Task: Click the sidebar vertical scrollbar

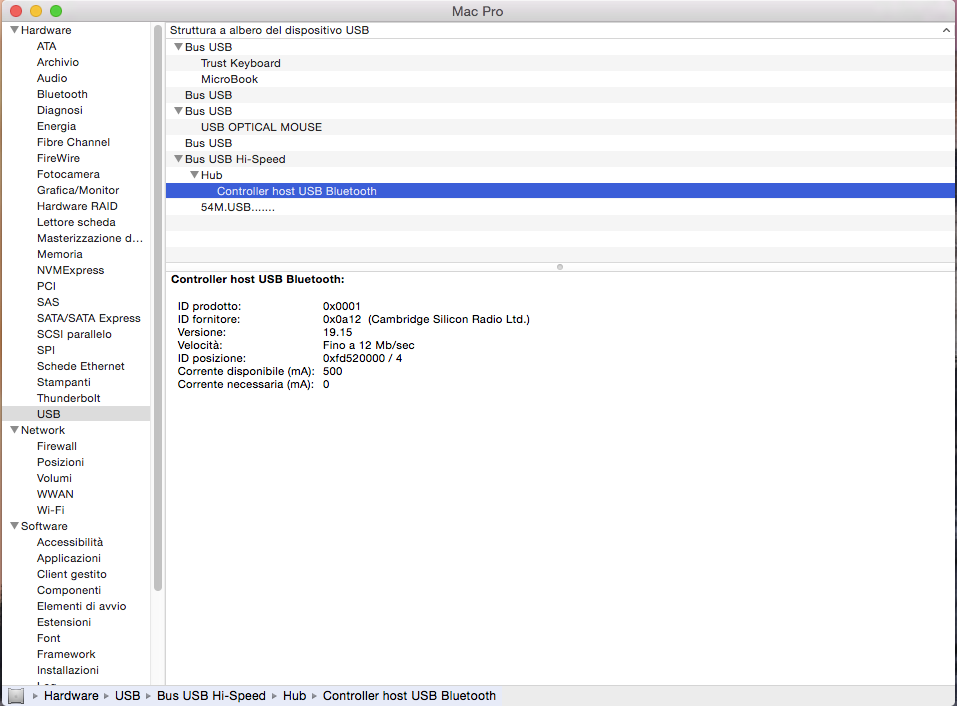Action: [x=158, y=308]
